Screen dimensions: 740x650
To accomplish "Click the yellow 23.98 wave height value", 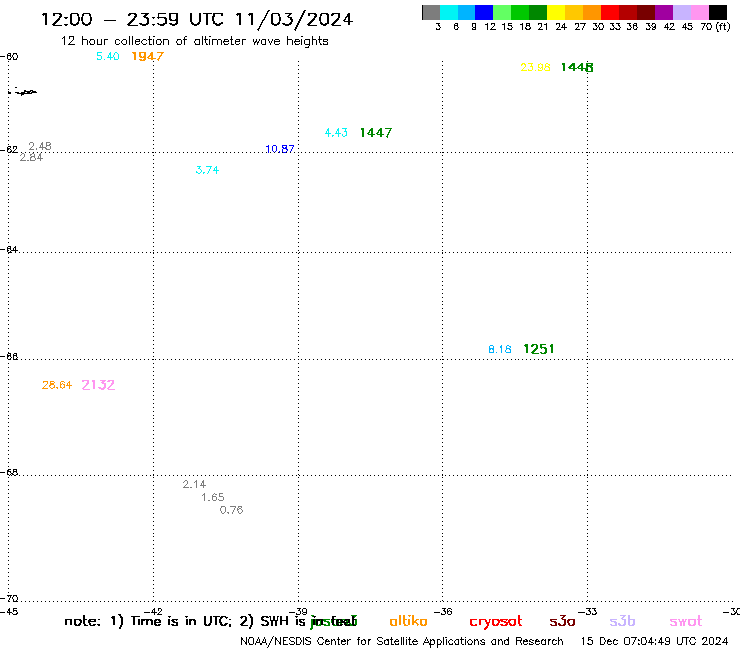I will point(535,67).
